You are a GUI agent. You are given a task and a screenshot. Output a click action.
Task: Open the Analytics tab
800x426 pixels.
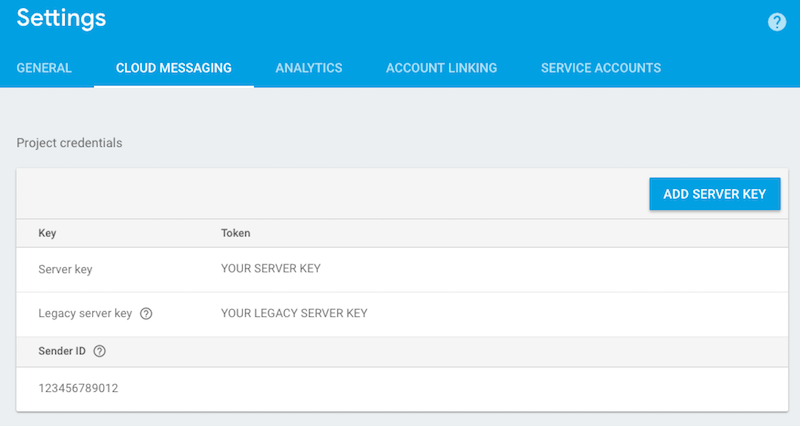[309, 68]
